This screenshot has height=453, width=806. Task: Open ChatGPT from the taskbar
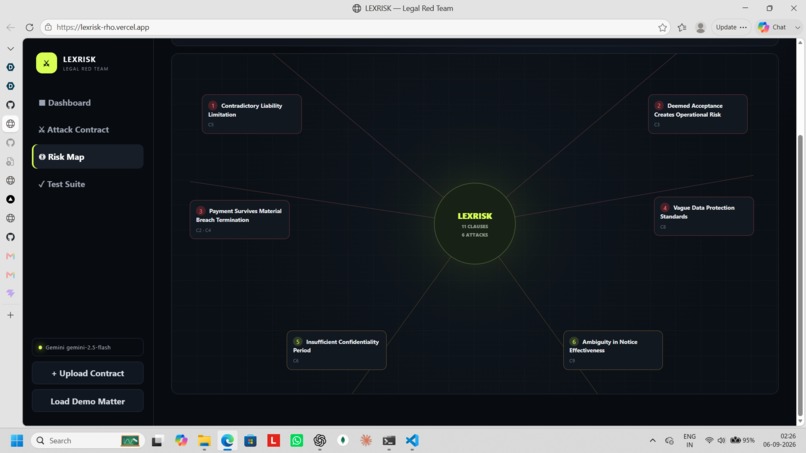point(320,441)
